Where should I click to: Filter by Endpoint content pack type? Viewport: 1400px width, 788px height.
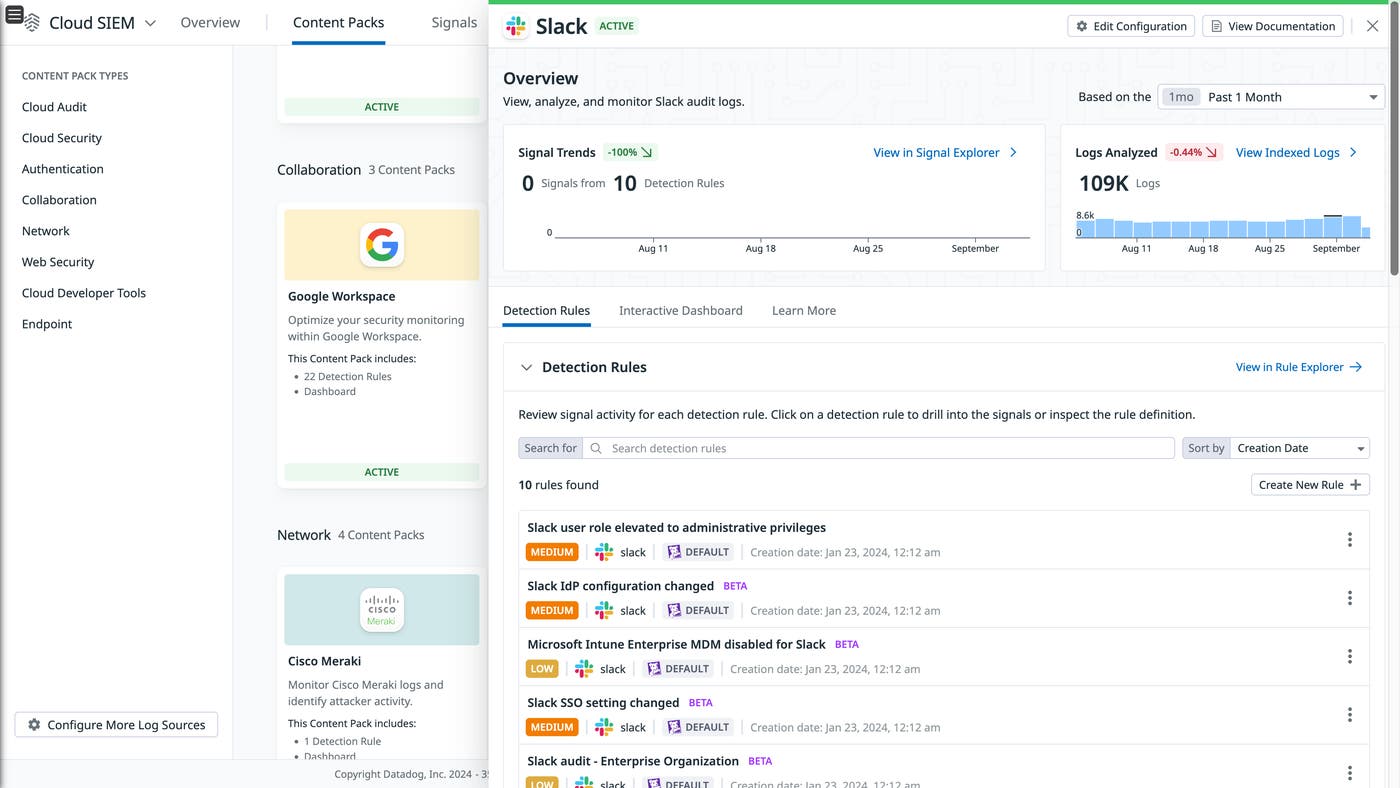(47, 324)
